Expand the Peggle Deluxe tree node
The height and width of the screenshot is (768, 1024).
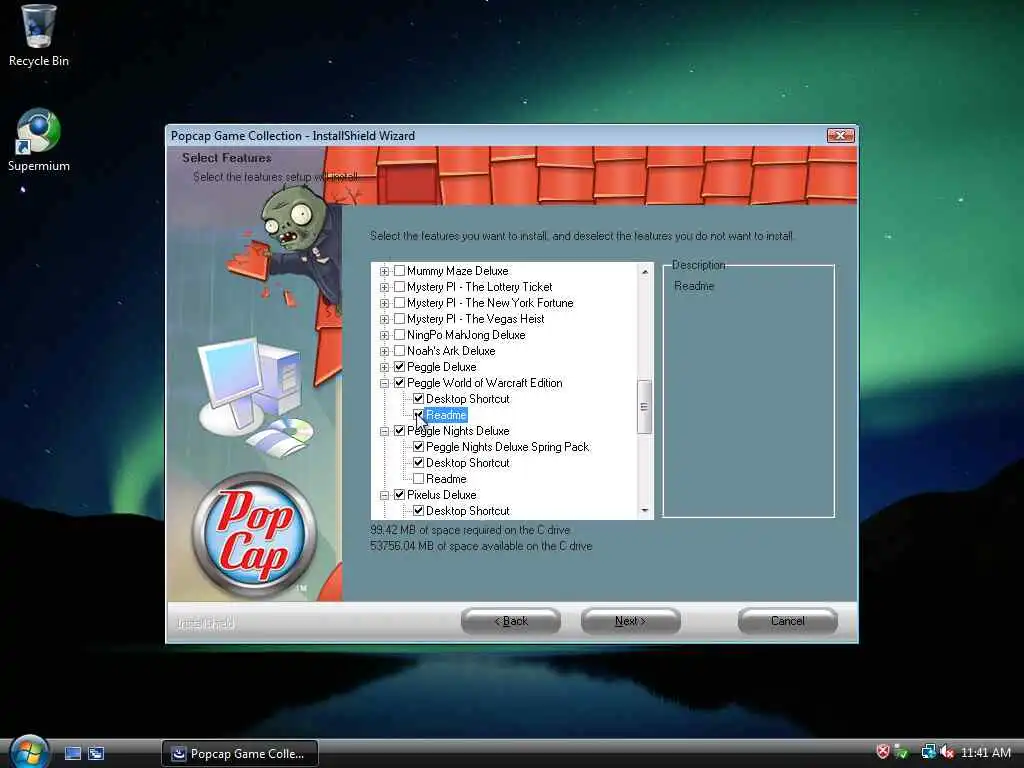(x=384, y=367)
